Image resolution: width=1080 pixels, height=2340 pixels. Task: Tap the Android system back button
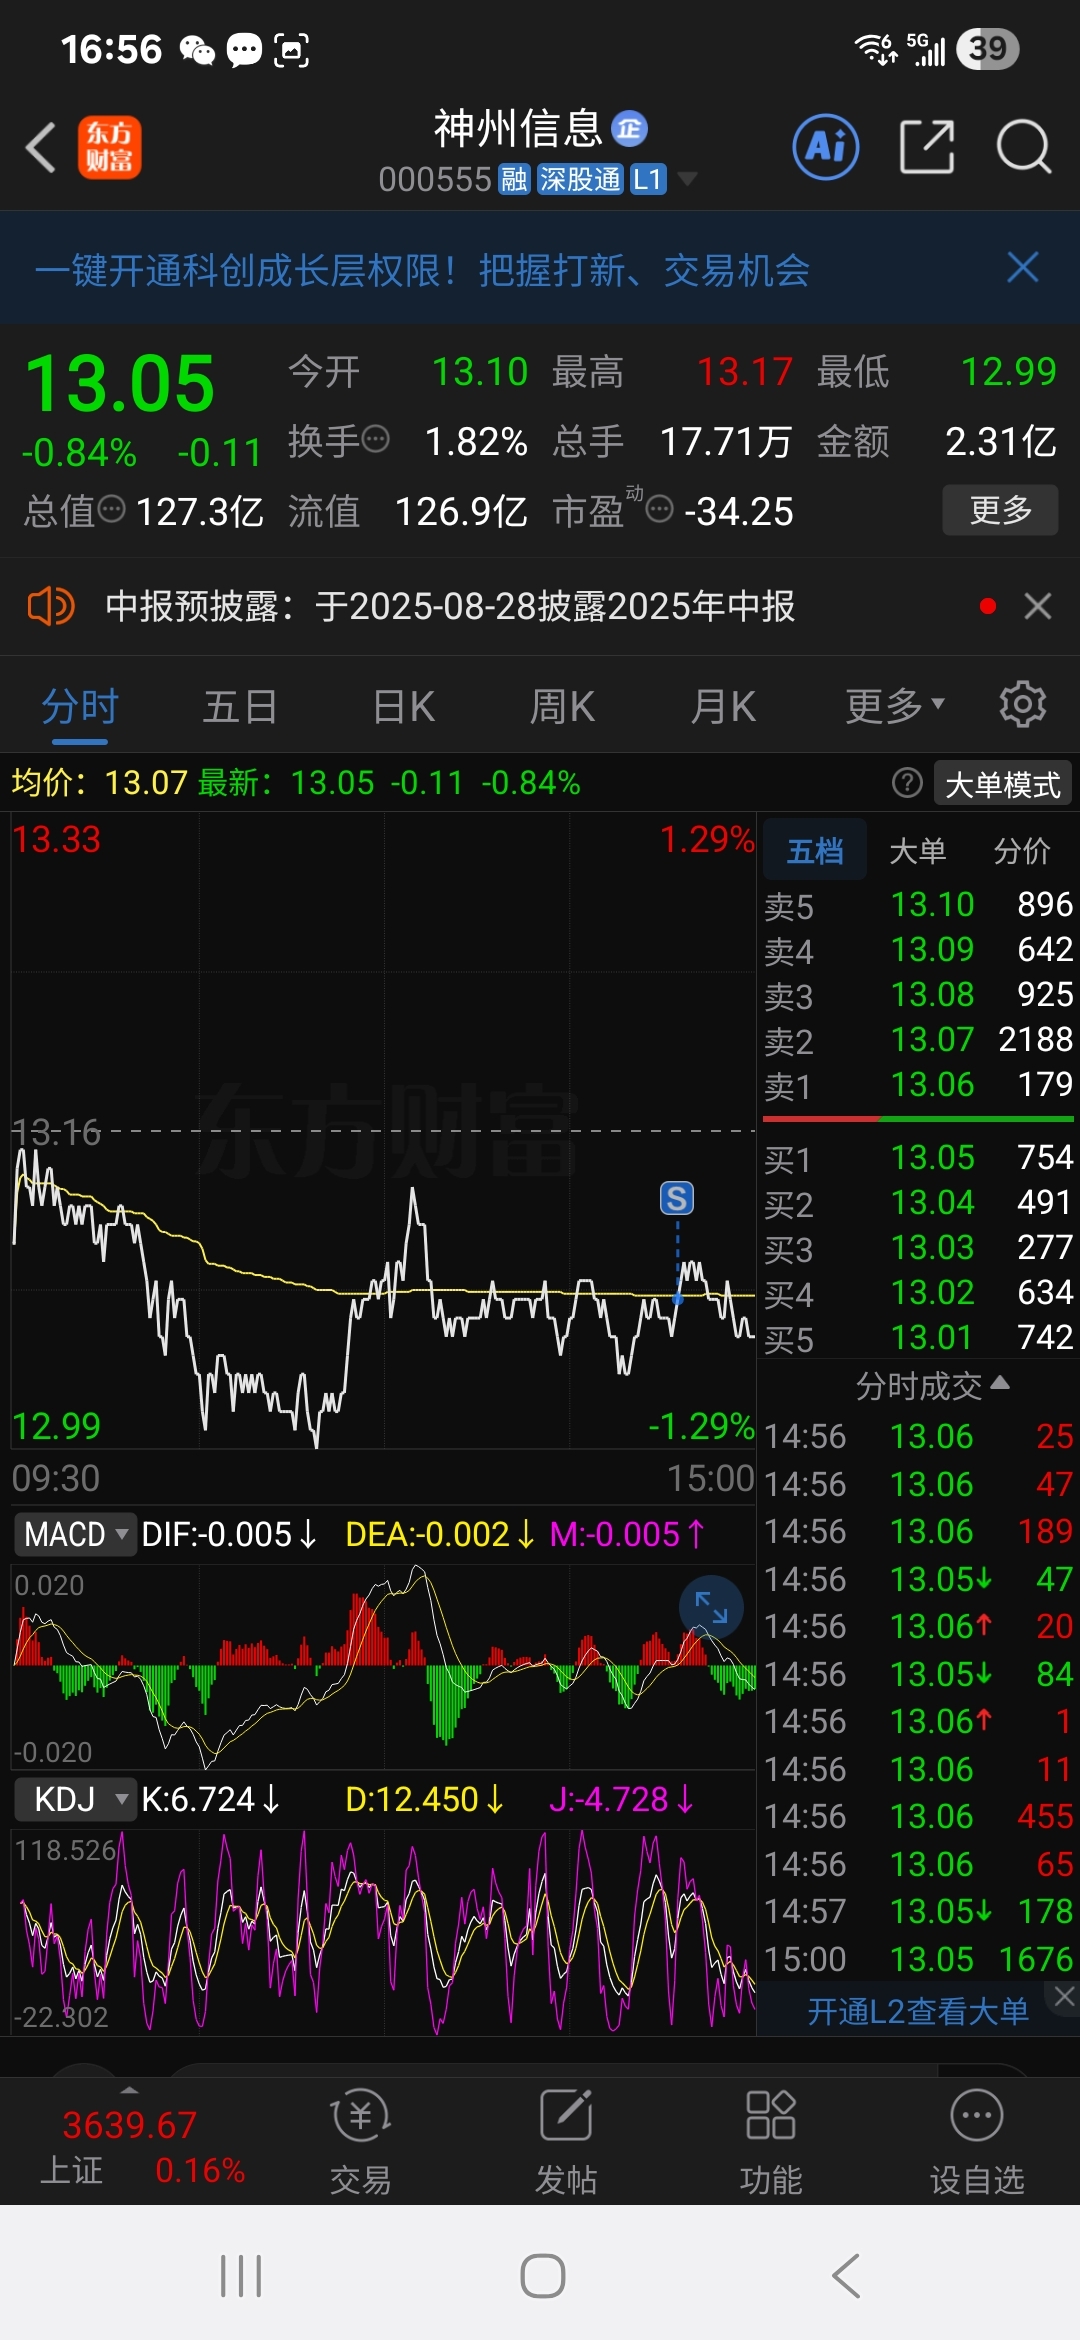[x=846, y=2277]
